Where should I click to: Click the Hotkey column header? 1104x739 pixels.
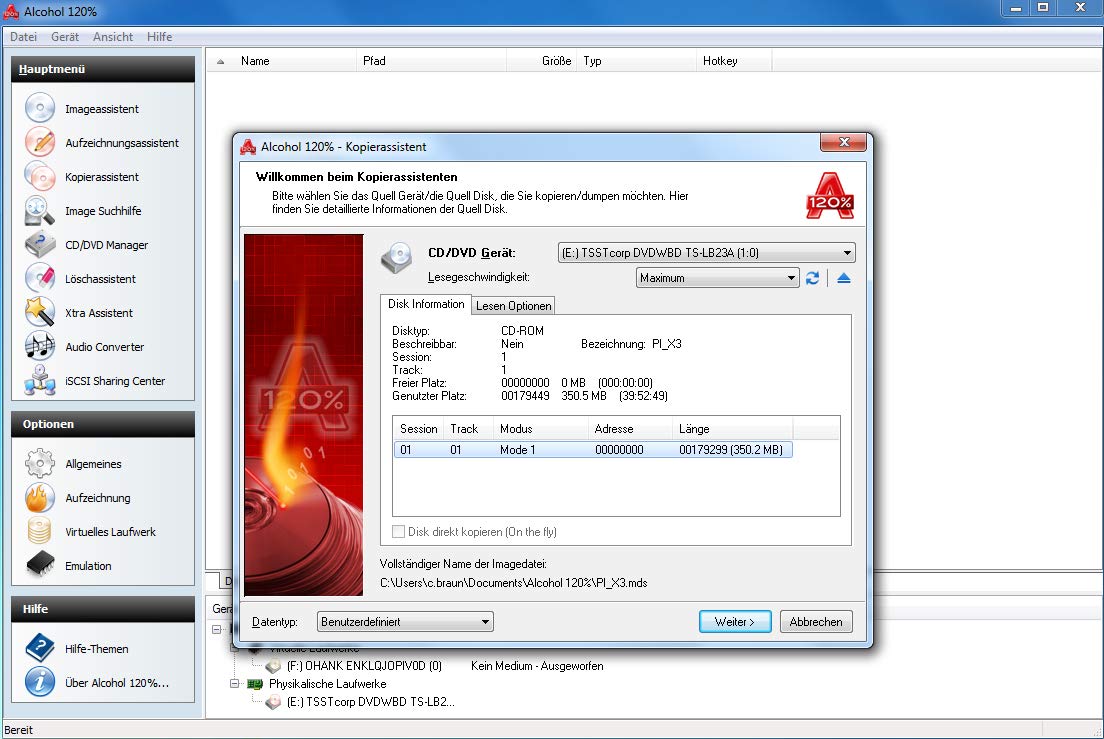click(734, 61)
